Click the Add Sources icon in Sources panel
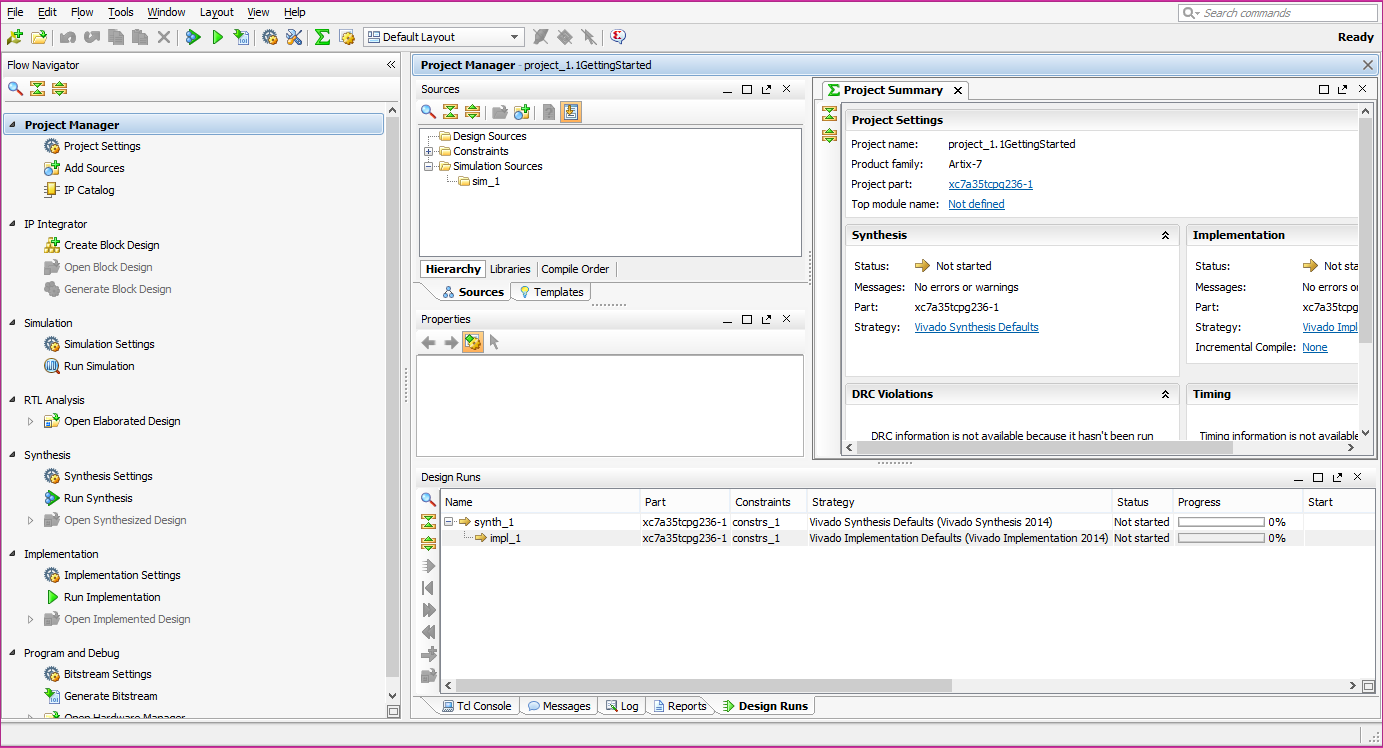 coord(521,111)
